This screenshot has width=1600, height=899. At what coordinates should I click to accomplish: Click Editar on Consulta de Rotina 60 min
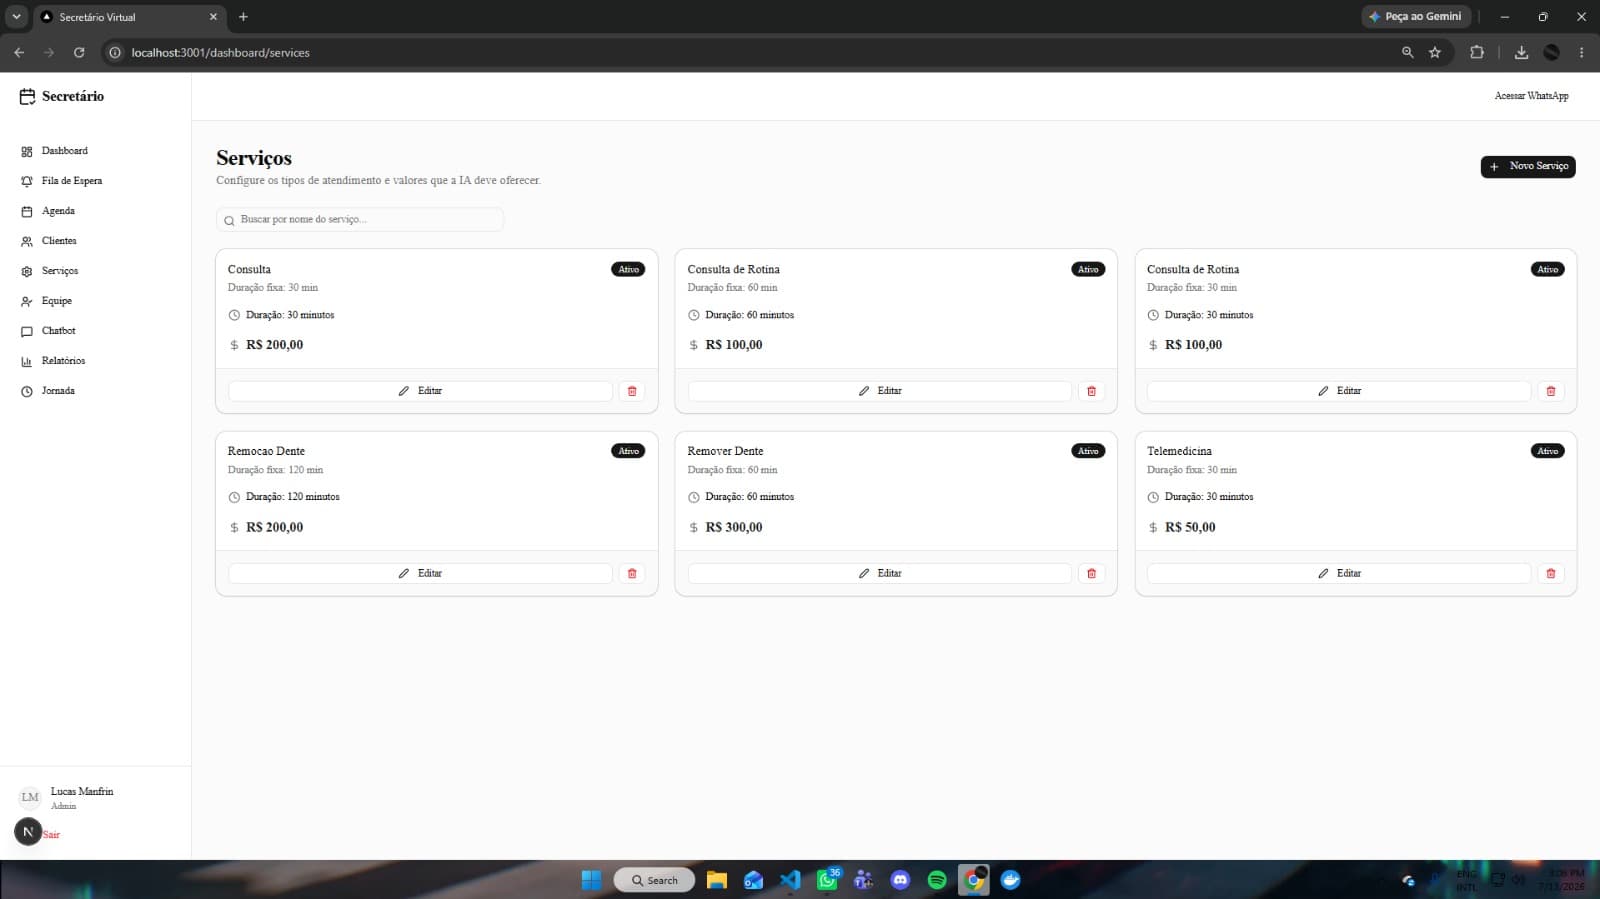click(880, 391)
